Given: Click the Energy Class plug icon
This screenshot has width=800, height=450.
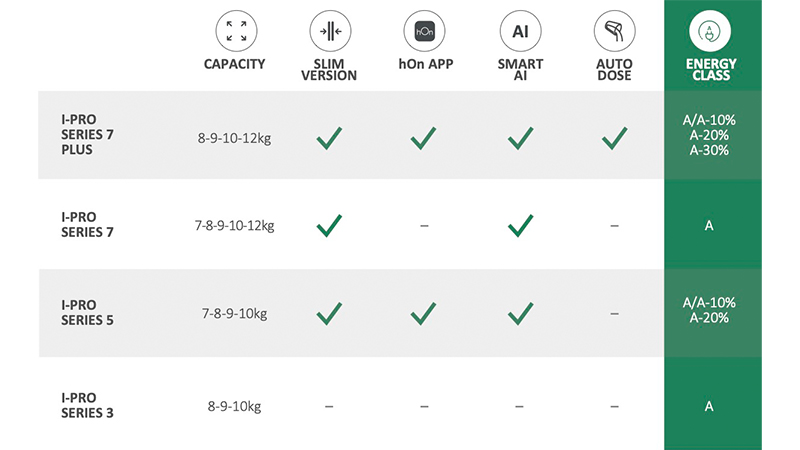Looking at the screenshot, I should [709, 30].
